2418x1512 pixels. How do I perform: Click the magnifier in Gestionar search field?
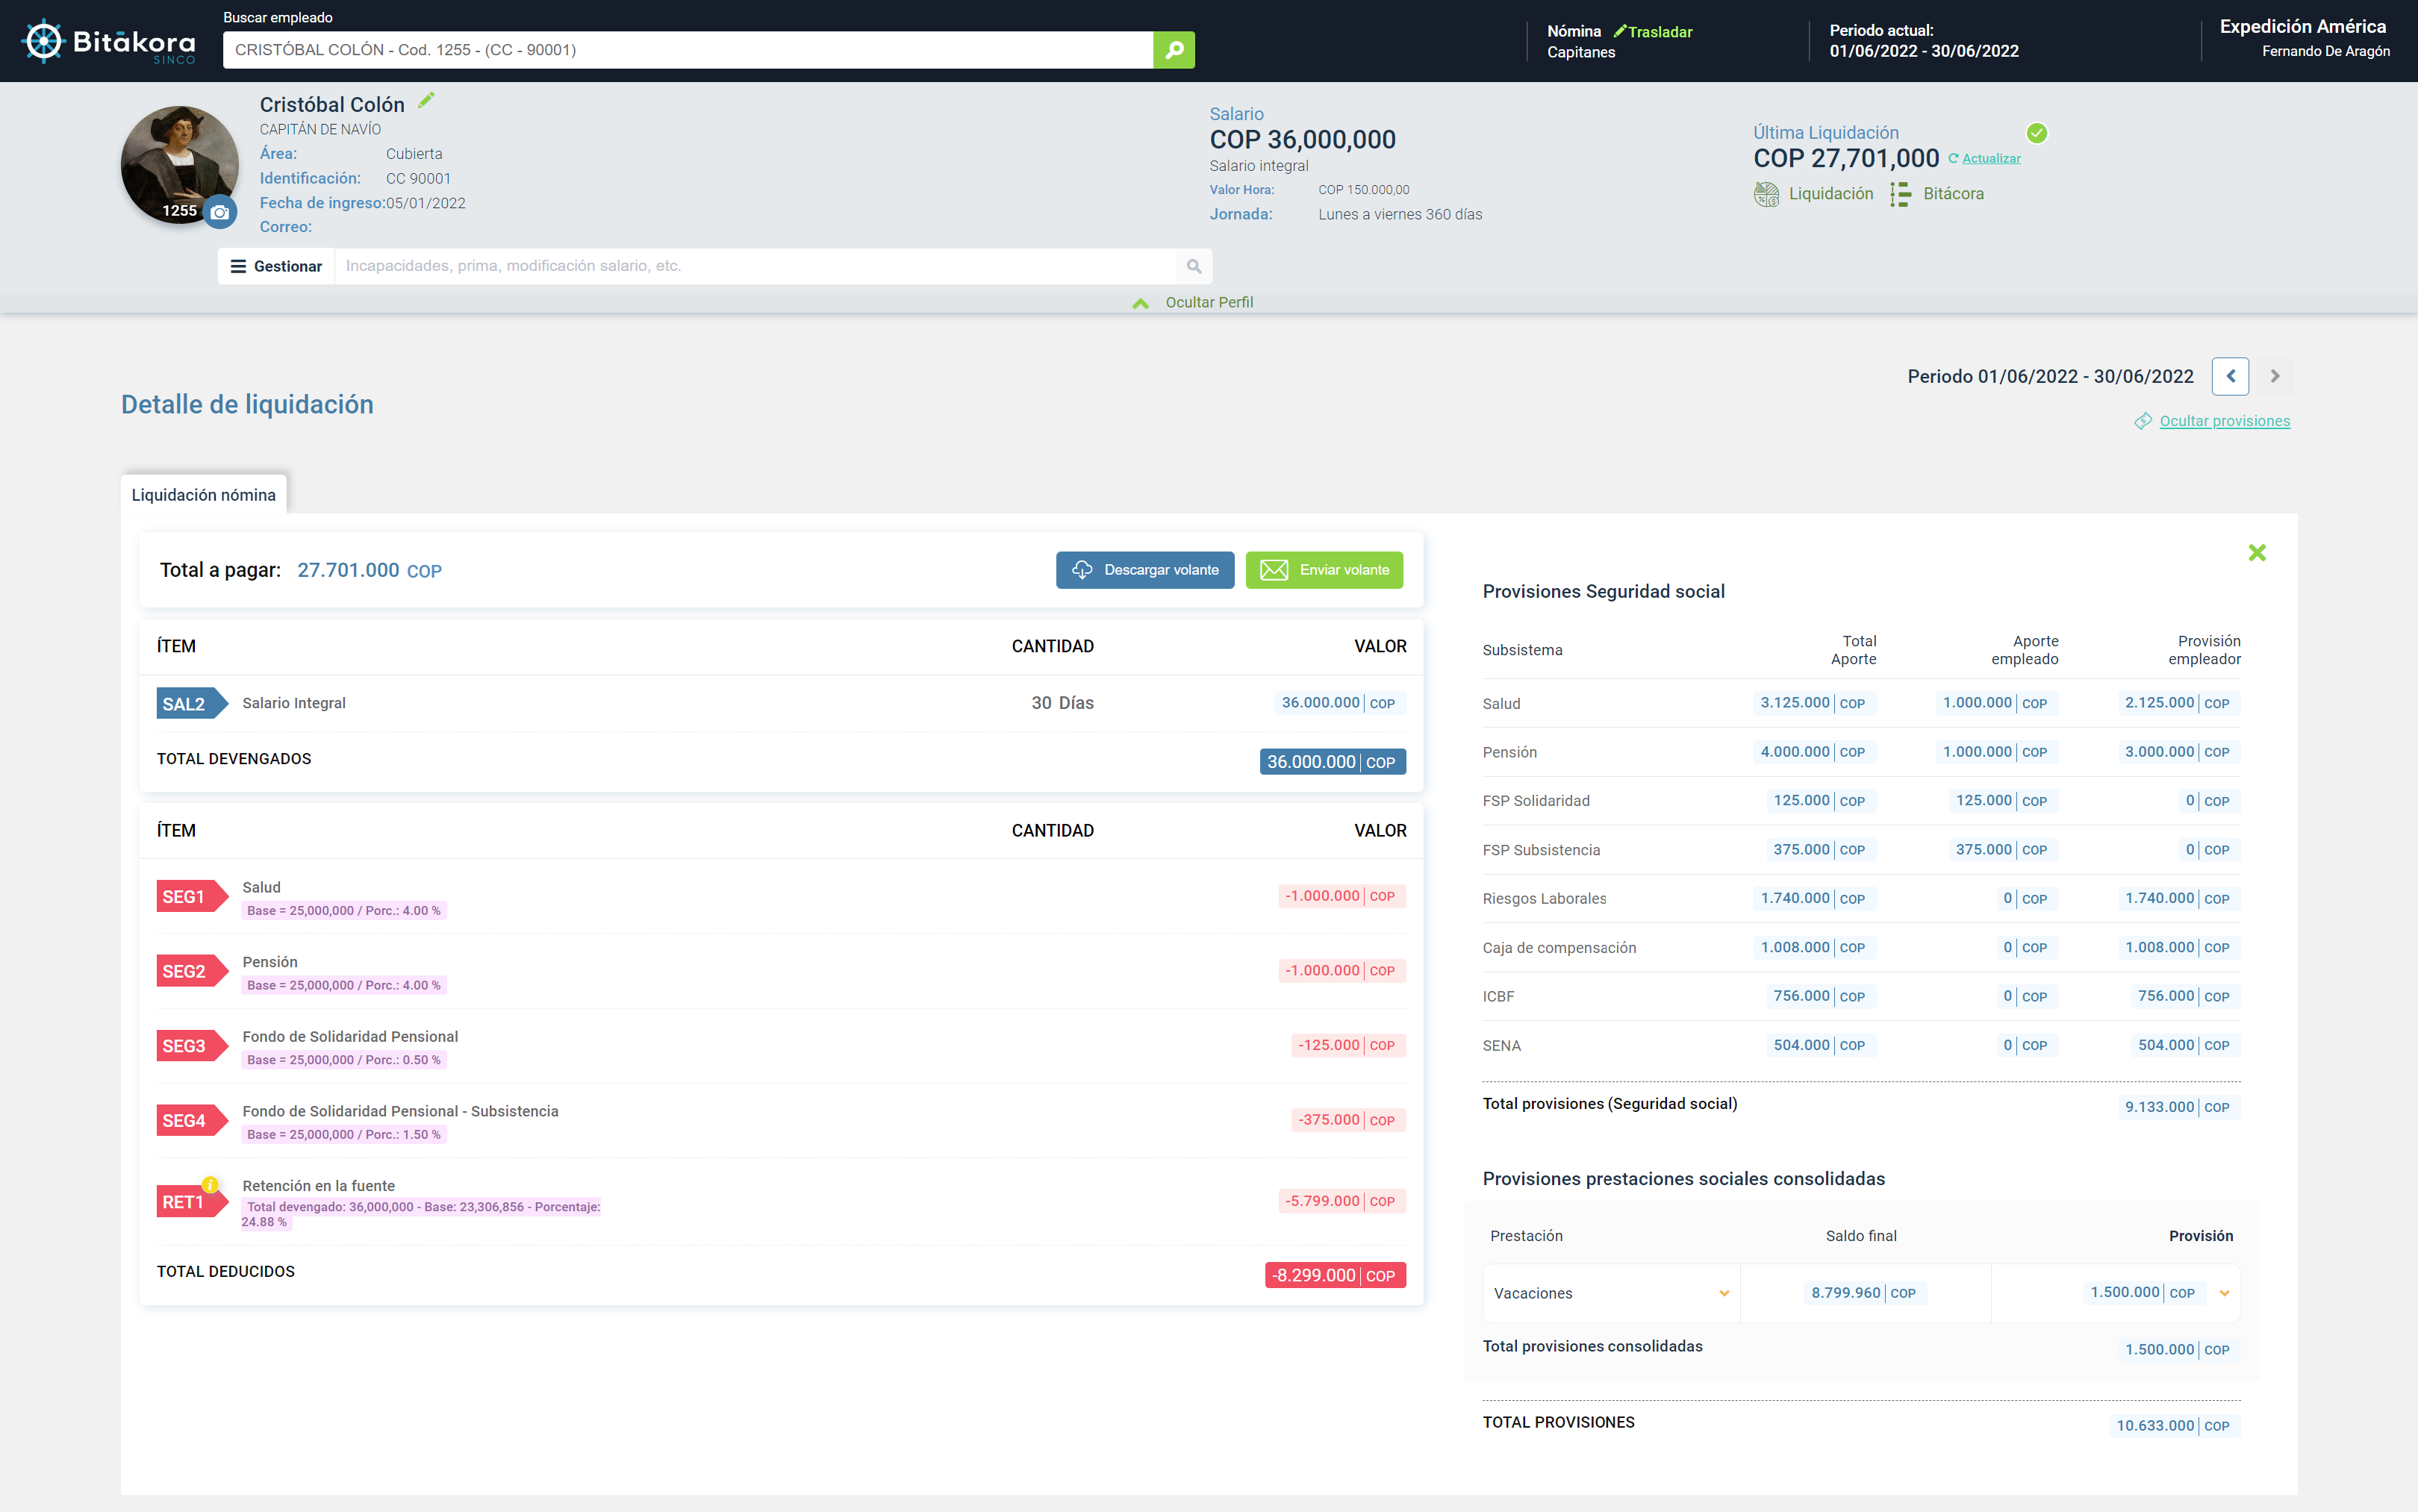(1193, 266)
